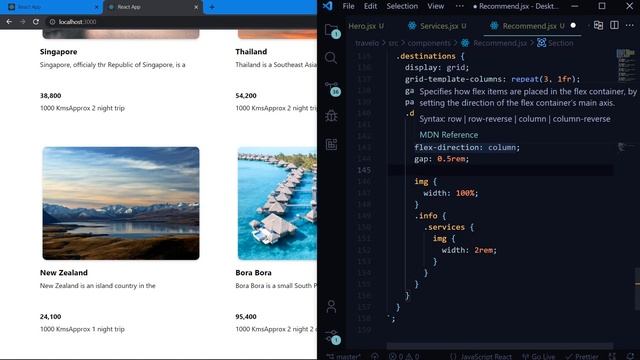640x360 pixels.
Task: Open the Manage settings icon
Action: (333, 337)
